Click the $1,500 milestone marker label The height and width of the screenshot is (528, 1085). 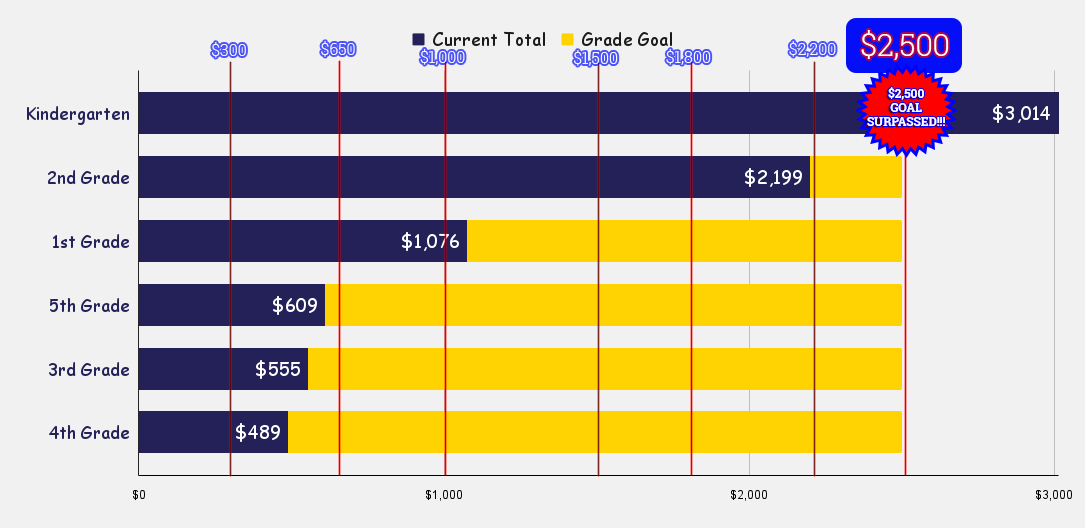pyautogui.click(x=595, y=59)
